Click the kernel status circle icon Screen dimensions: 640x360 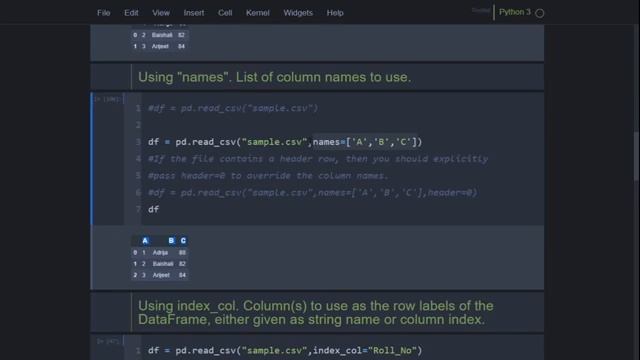540,13
